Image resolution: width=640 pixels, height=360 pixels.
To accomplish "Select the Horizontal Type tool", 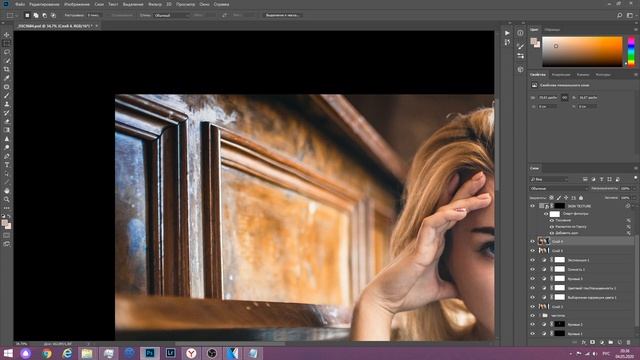I will point(7,165).
